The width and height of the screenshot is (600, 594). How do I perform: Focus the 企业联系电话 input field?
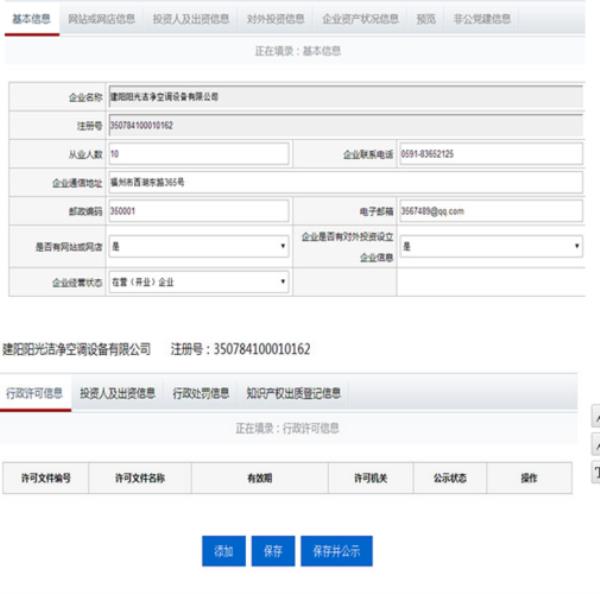pyautogui.click(x=491, y=154)
